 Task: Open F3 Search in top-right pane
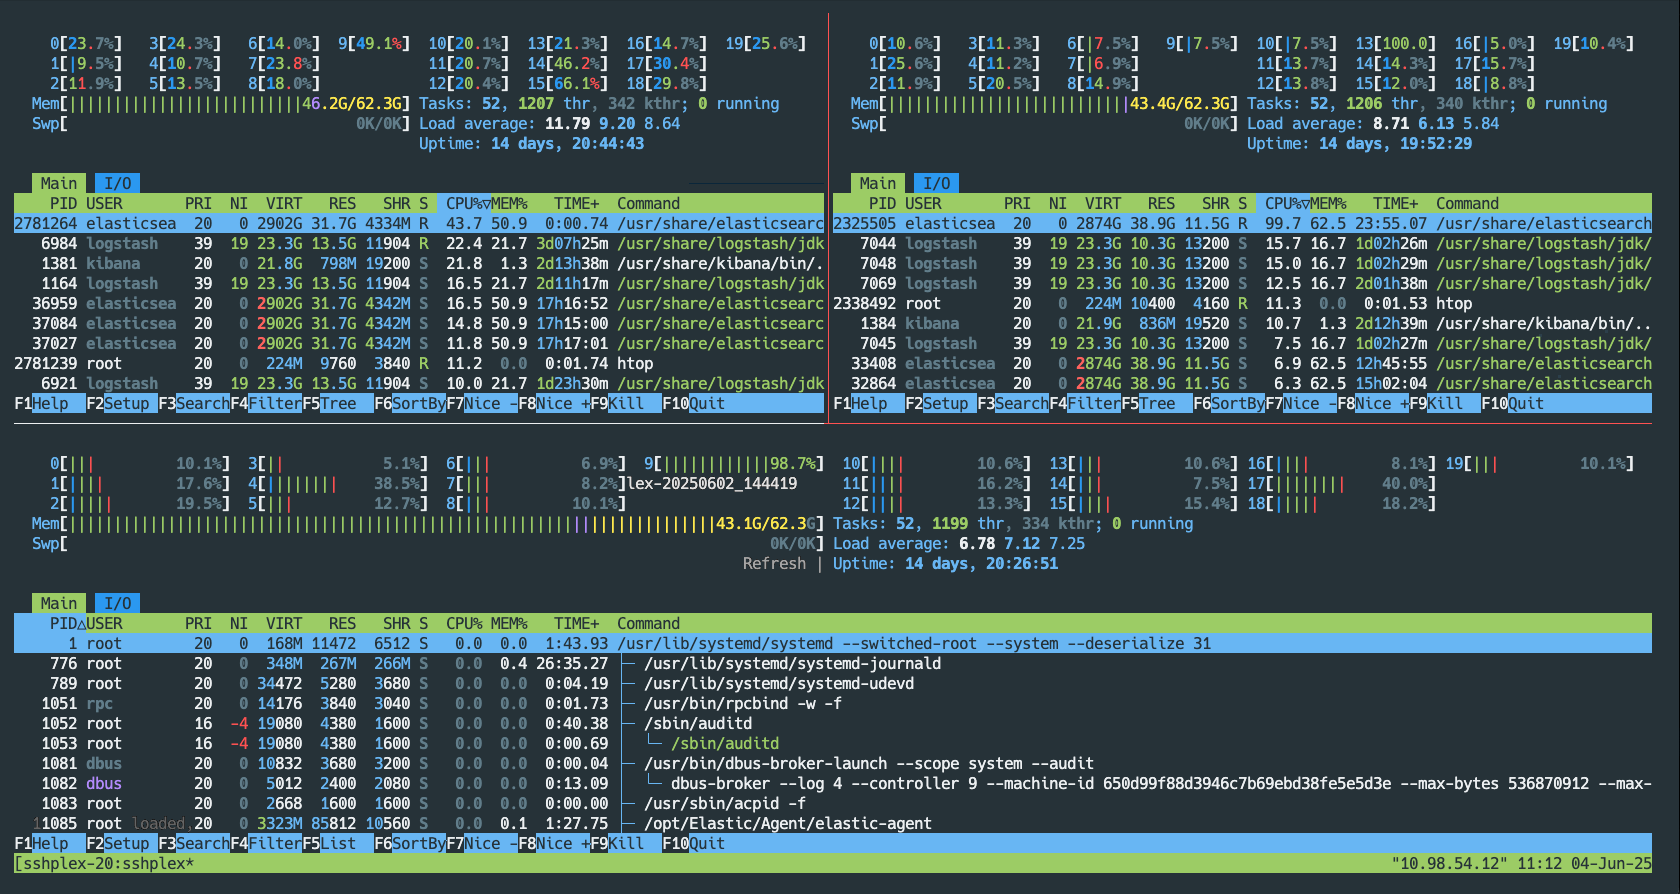pyautogui.click(x=1013, y=403)
